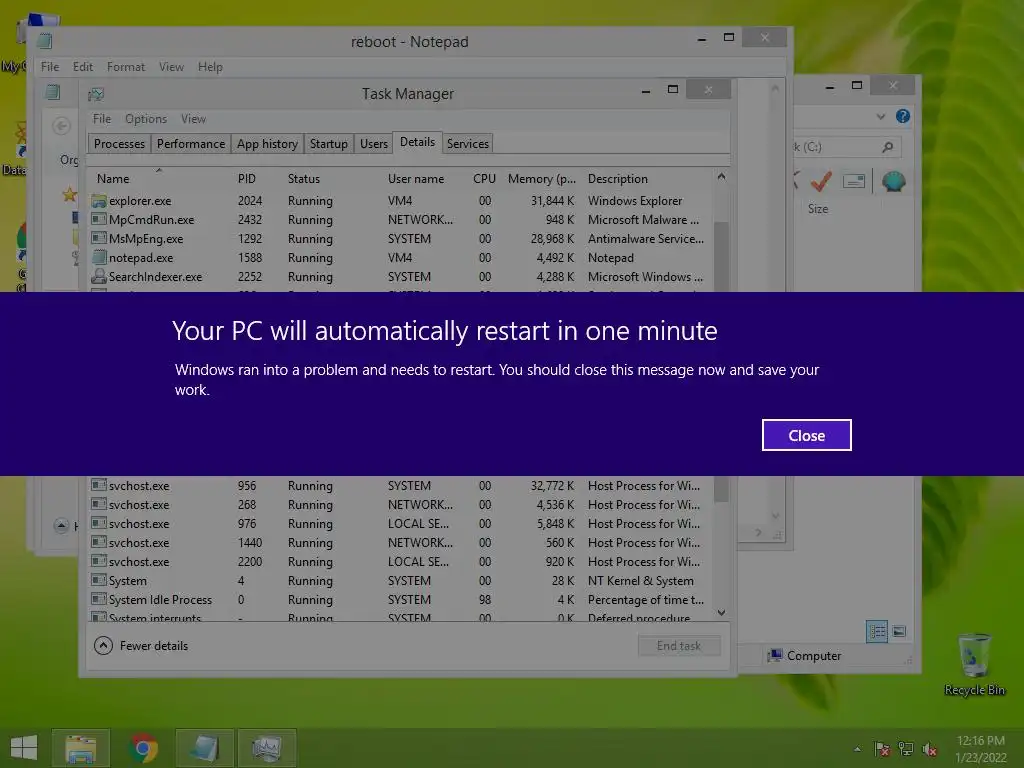The width and height of the screenshot is (1024, 768).
Task: Click the Size column in Explorer
Action: [818, 209]
